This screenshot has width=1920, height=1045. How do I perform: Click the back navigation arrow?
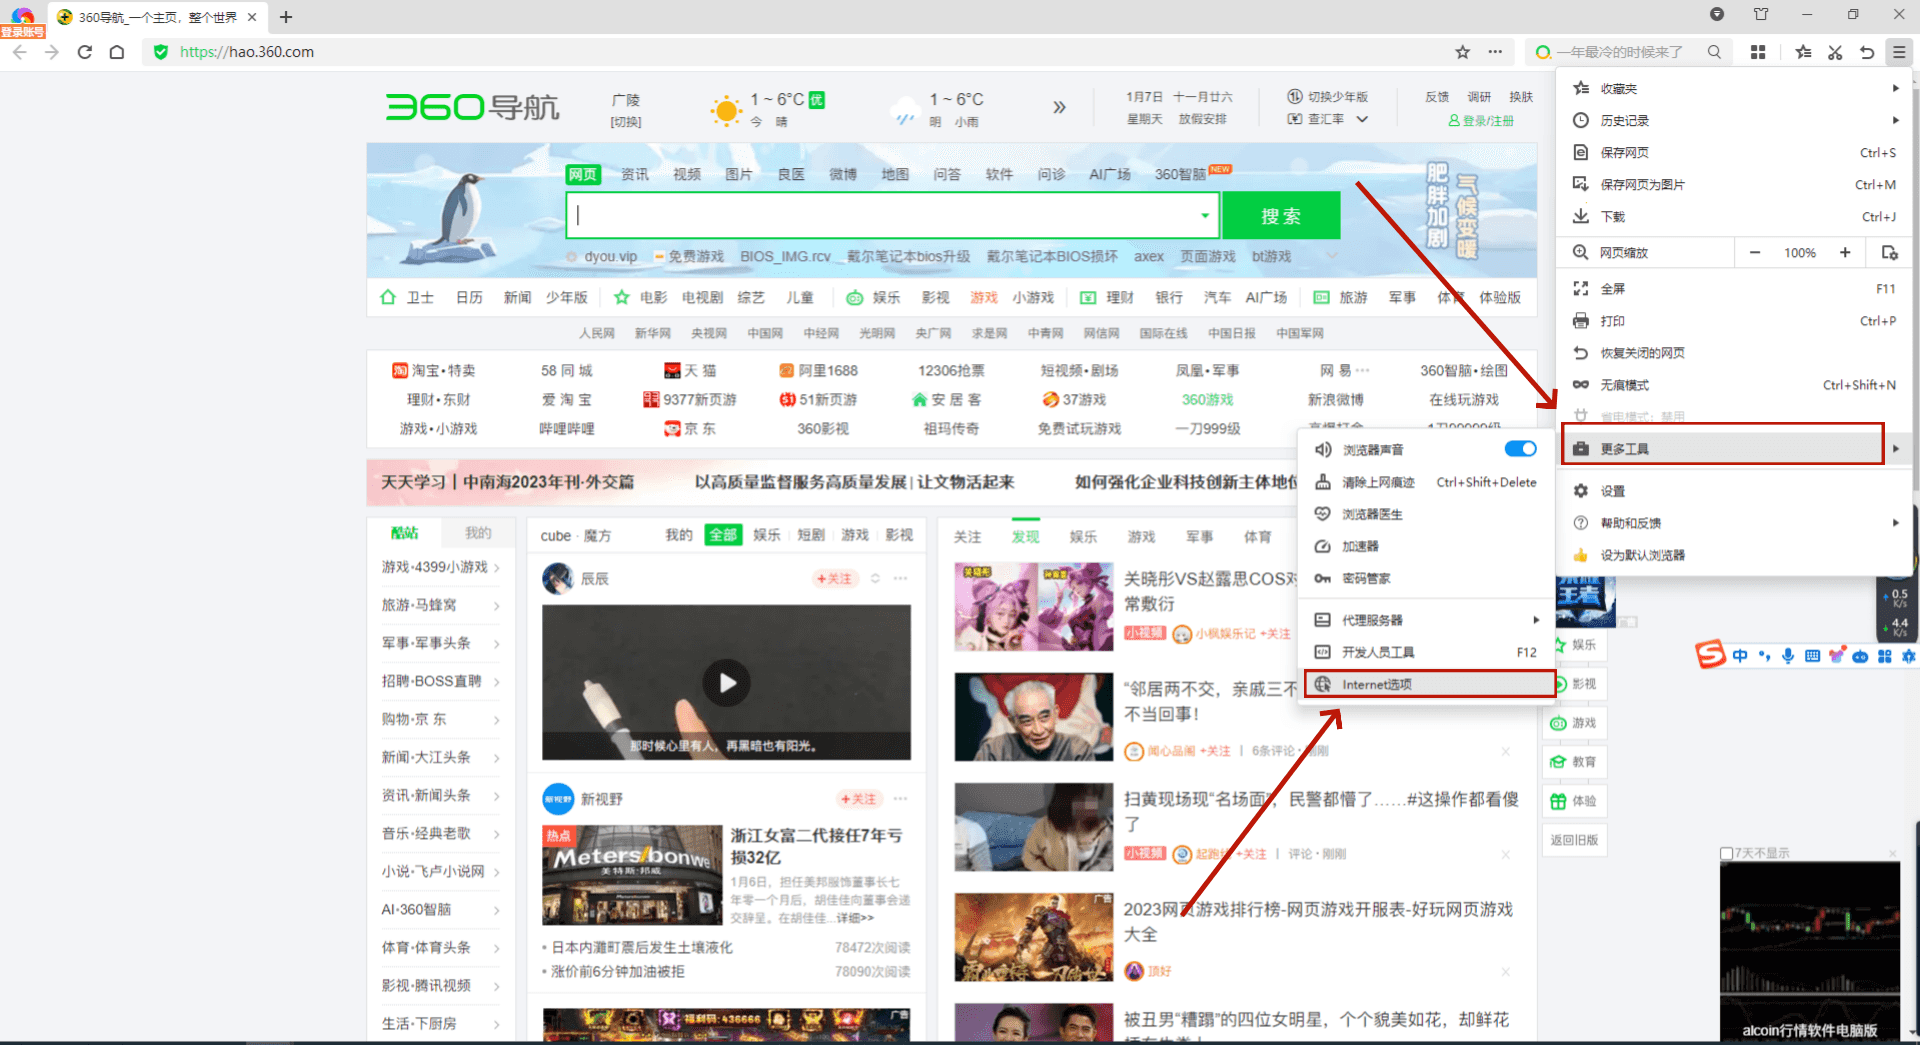pyautogui.click(x=20, y=52)
